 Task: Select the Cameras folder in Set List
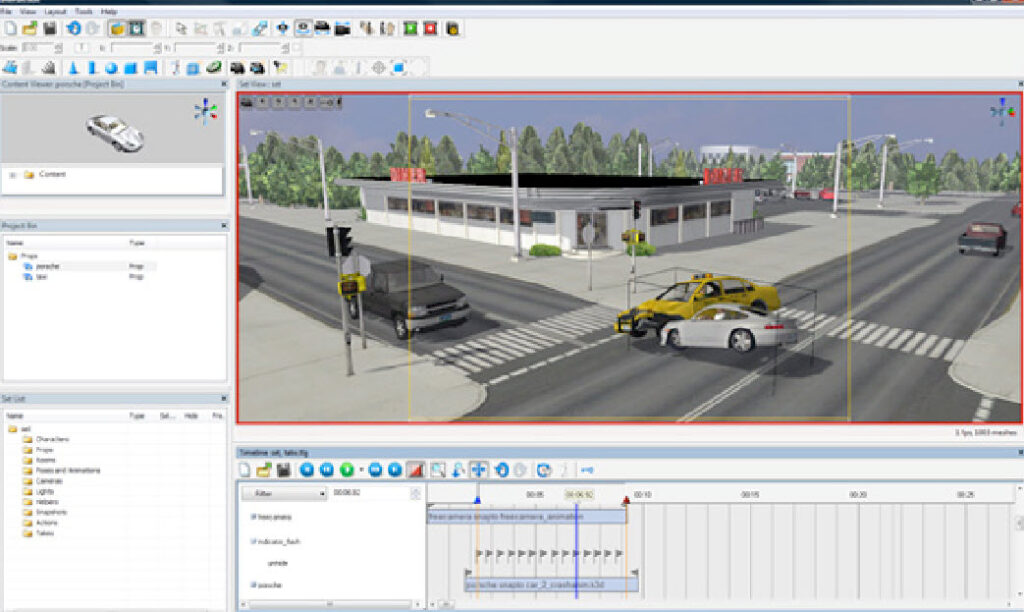[x=49, y=481]
